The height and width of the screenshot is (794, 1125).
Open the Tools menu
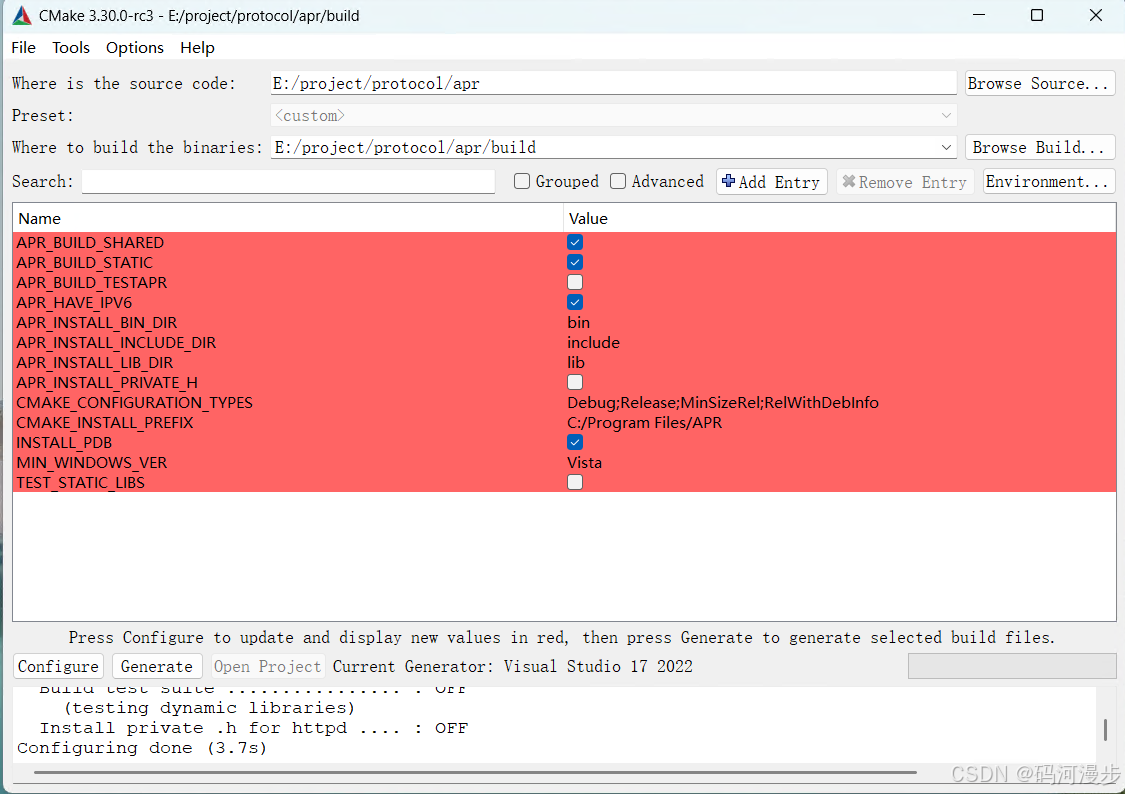(71, 47)
